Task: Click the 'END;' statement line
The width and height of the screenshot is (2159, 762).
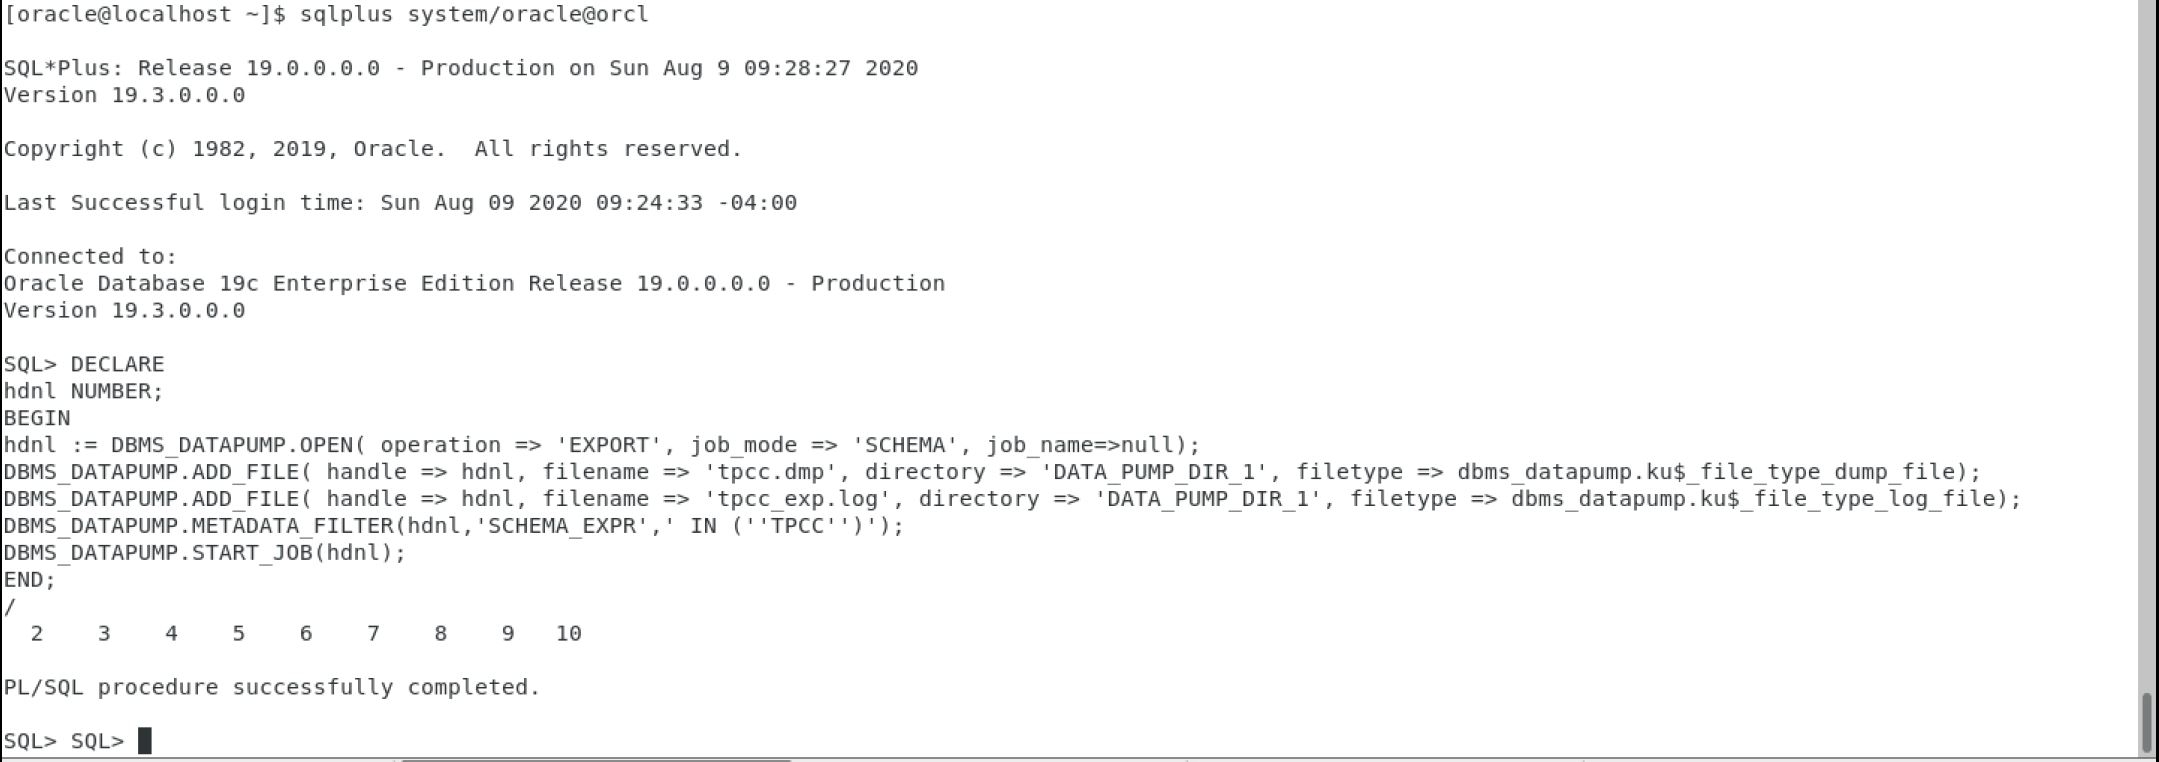Action: click(30, 580)
